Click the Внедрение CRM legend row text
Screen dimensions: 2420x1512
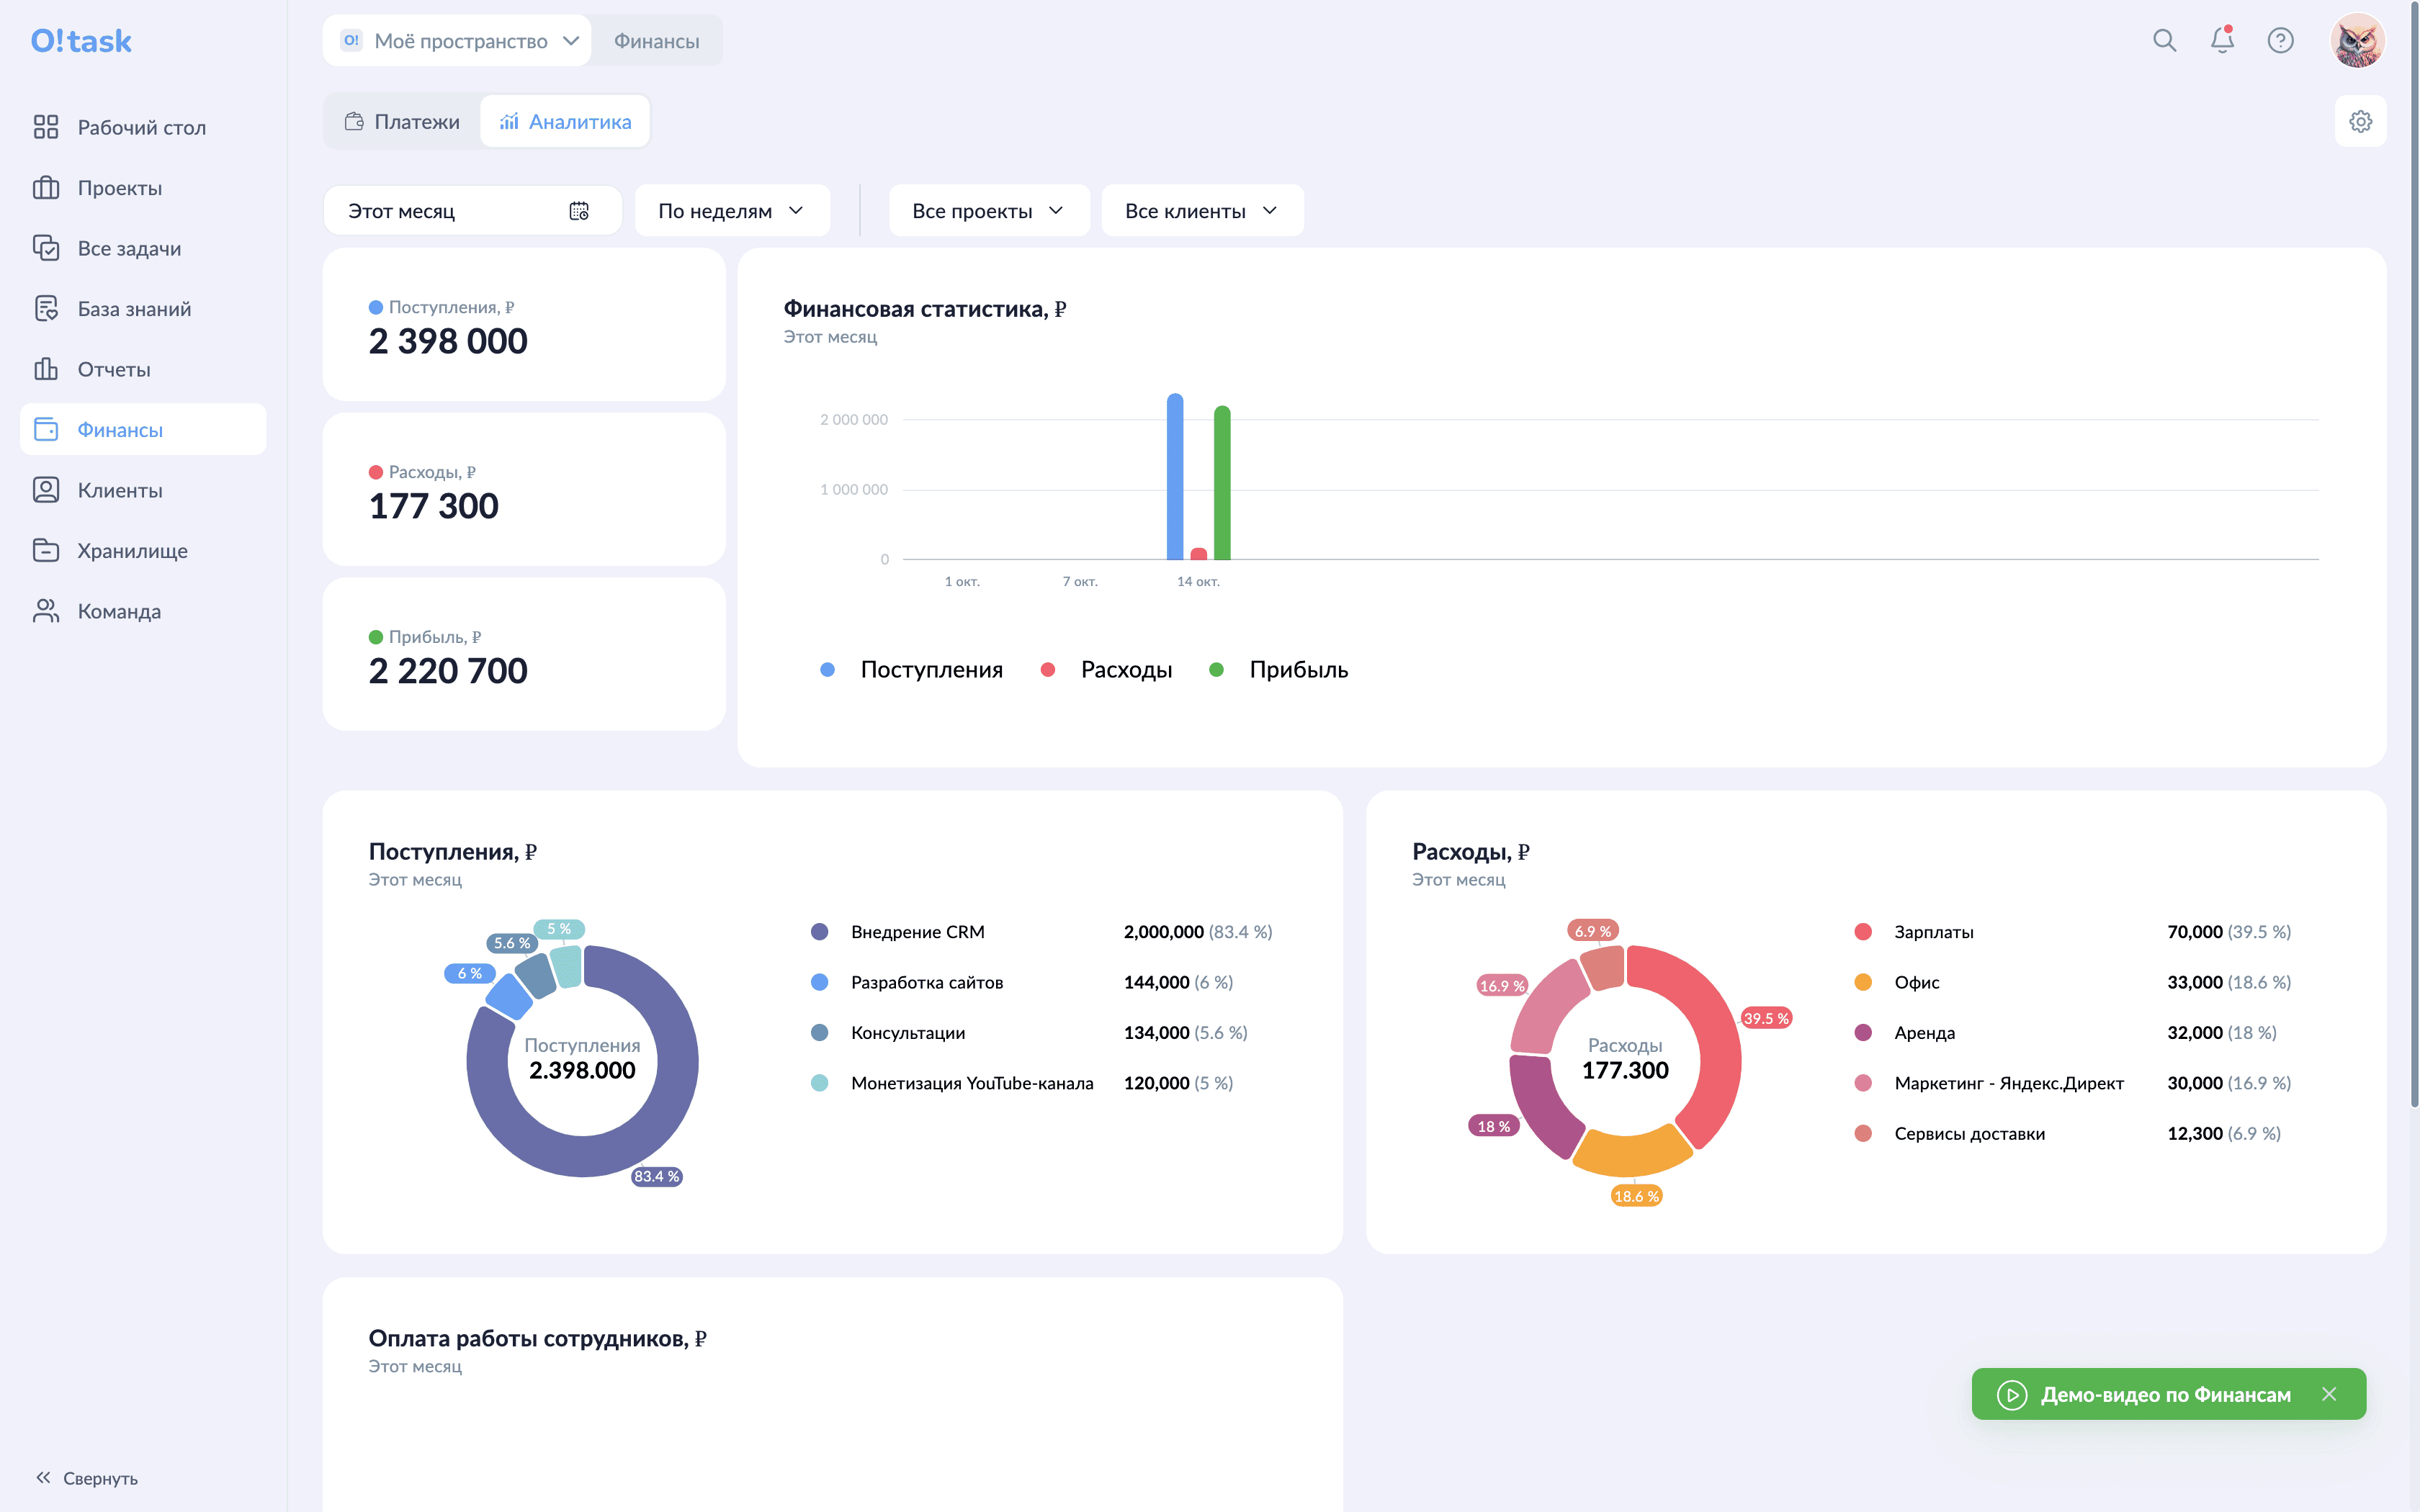tap(918, 932)
